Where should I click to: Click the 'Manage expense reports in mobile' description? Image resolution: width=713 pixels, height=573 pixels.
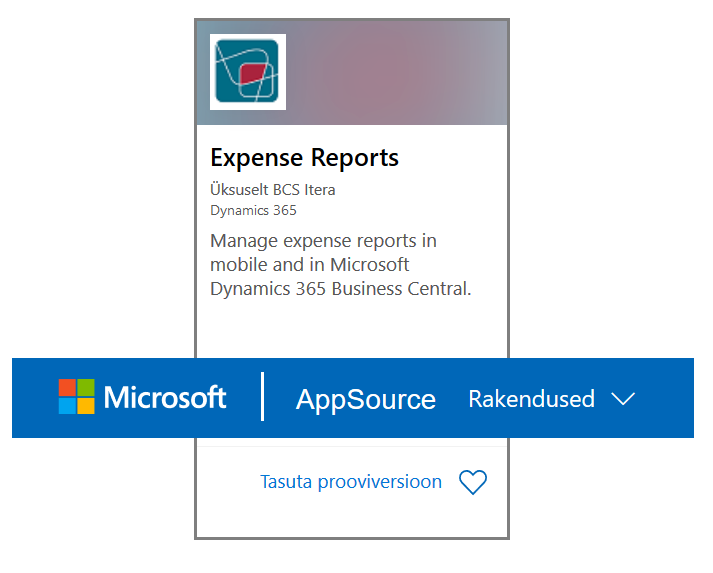point(341,265)
